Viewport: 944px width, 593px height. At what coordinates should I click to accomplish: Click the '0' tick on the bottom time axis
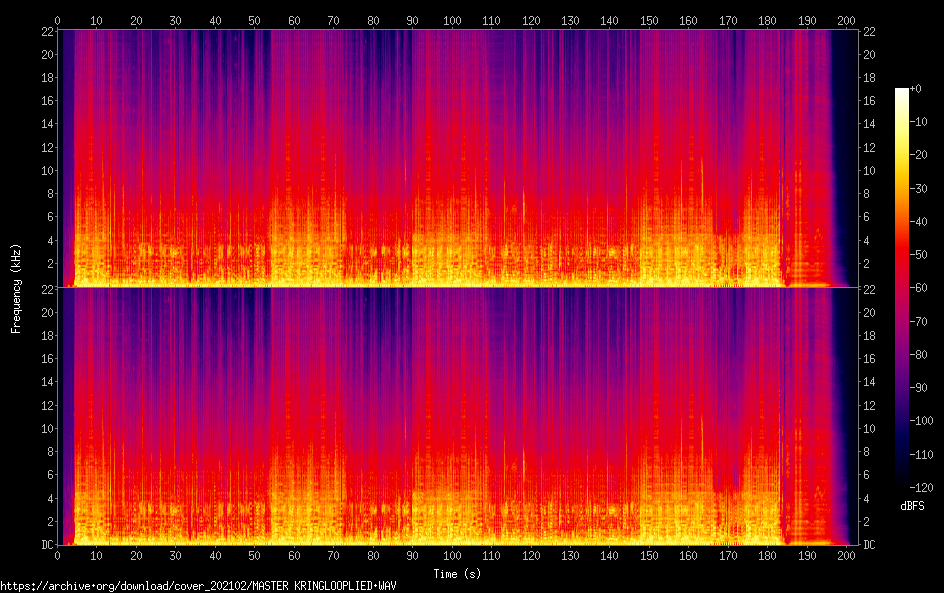point(58,556)
